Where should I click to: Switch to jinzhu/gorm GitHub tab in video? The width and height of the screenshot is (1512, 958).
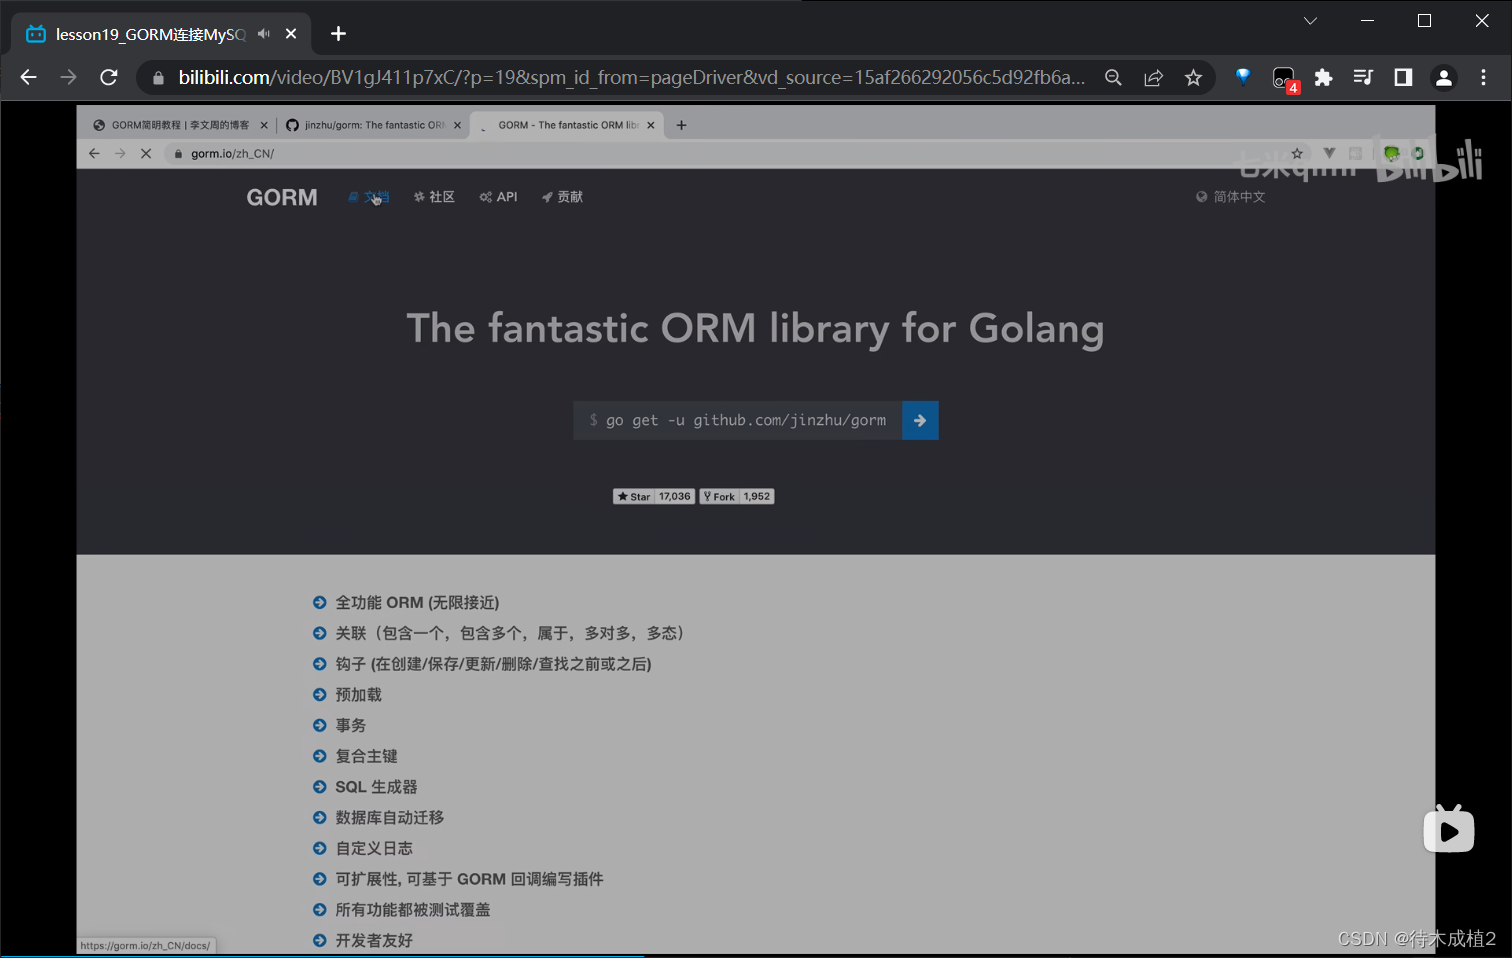tap(373, 125)
